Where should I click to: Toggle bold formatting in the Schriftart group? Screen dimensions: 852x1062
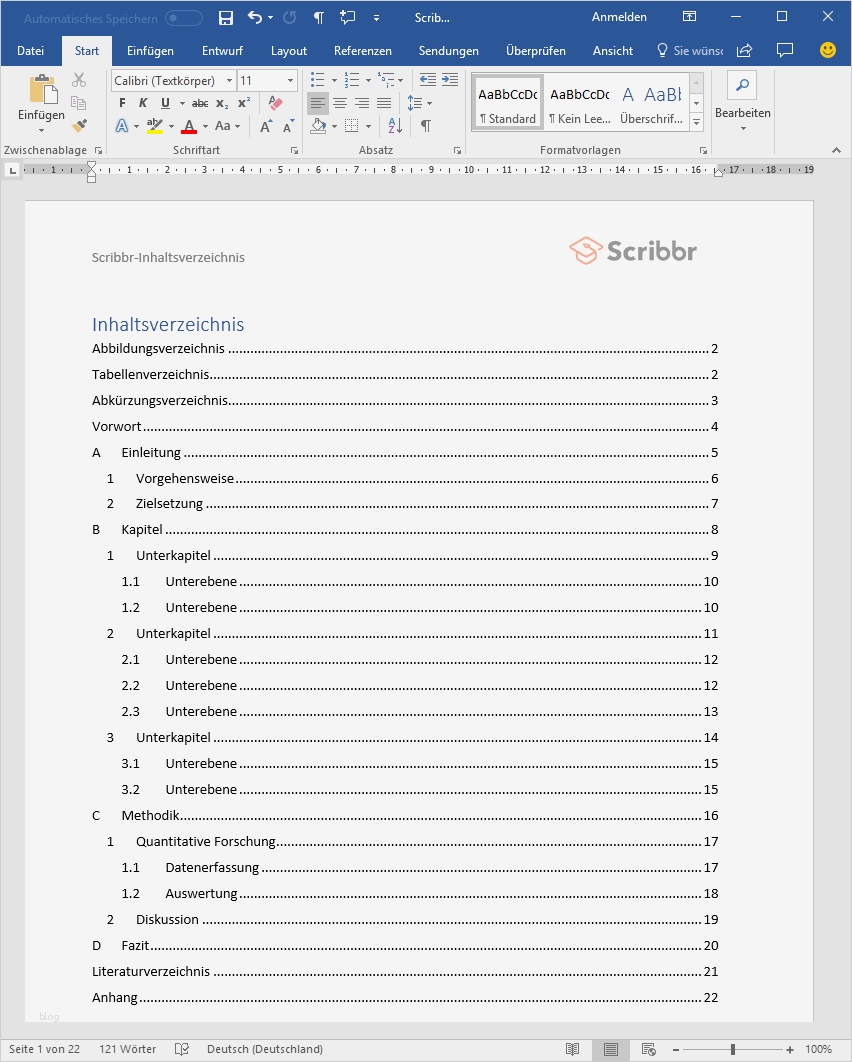(122, 102)
